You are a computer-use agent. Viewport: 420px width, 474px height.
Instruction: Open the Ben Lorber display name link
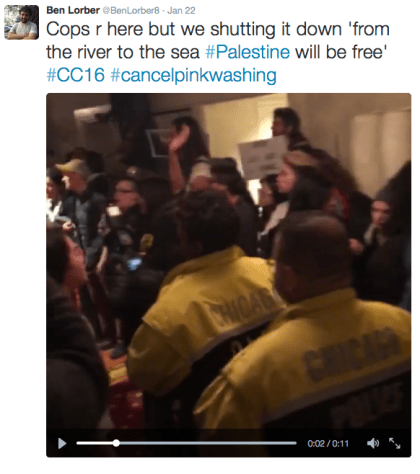point(73,10)
